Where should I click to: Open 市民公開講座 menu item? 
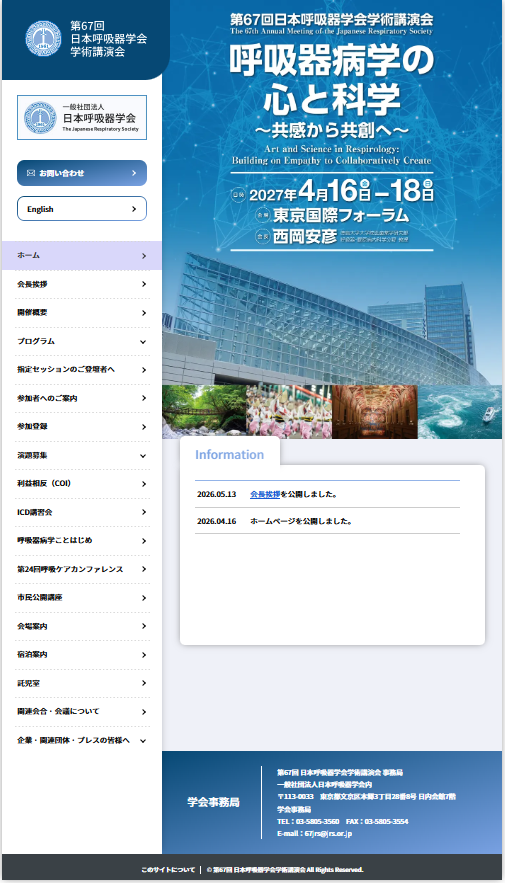82,597
